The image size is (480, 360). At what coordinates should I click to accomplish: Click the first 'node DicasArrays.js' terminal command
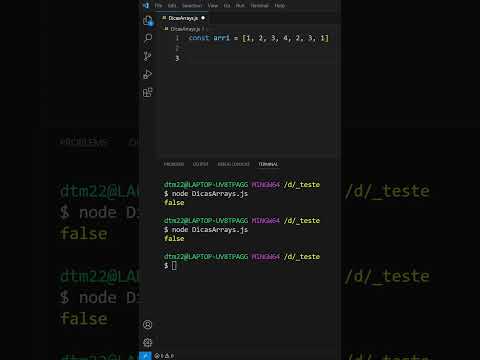pyautogui.click(x=210, y=194)
